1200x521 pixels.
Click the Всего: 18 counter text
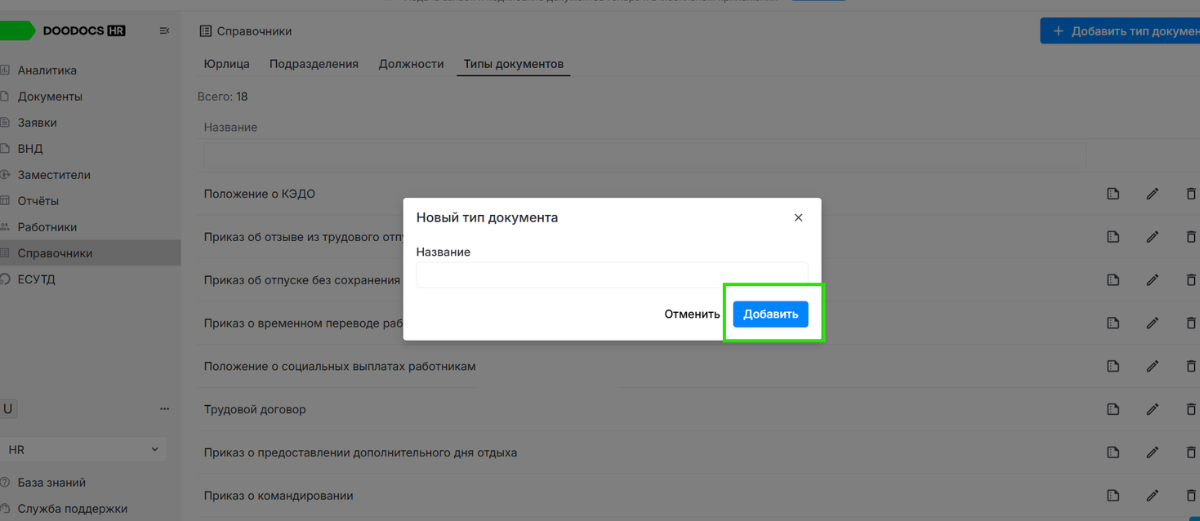click(x=223, y=97)
